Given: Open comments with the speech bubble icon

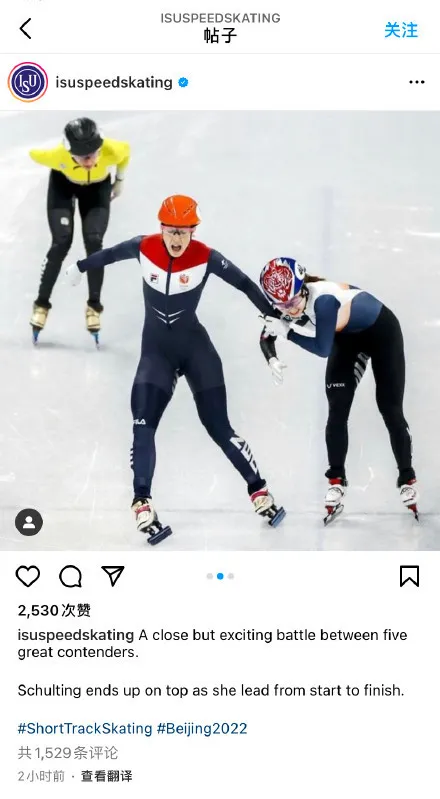Looking at the screenshot, I should point(70,576).
